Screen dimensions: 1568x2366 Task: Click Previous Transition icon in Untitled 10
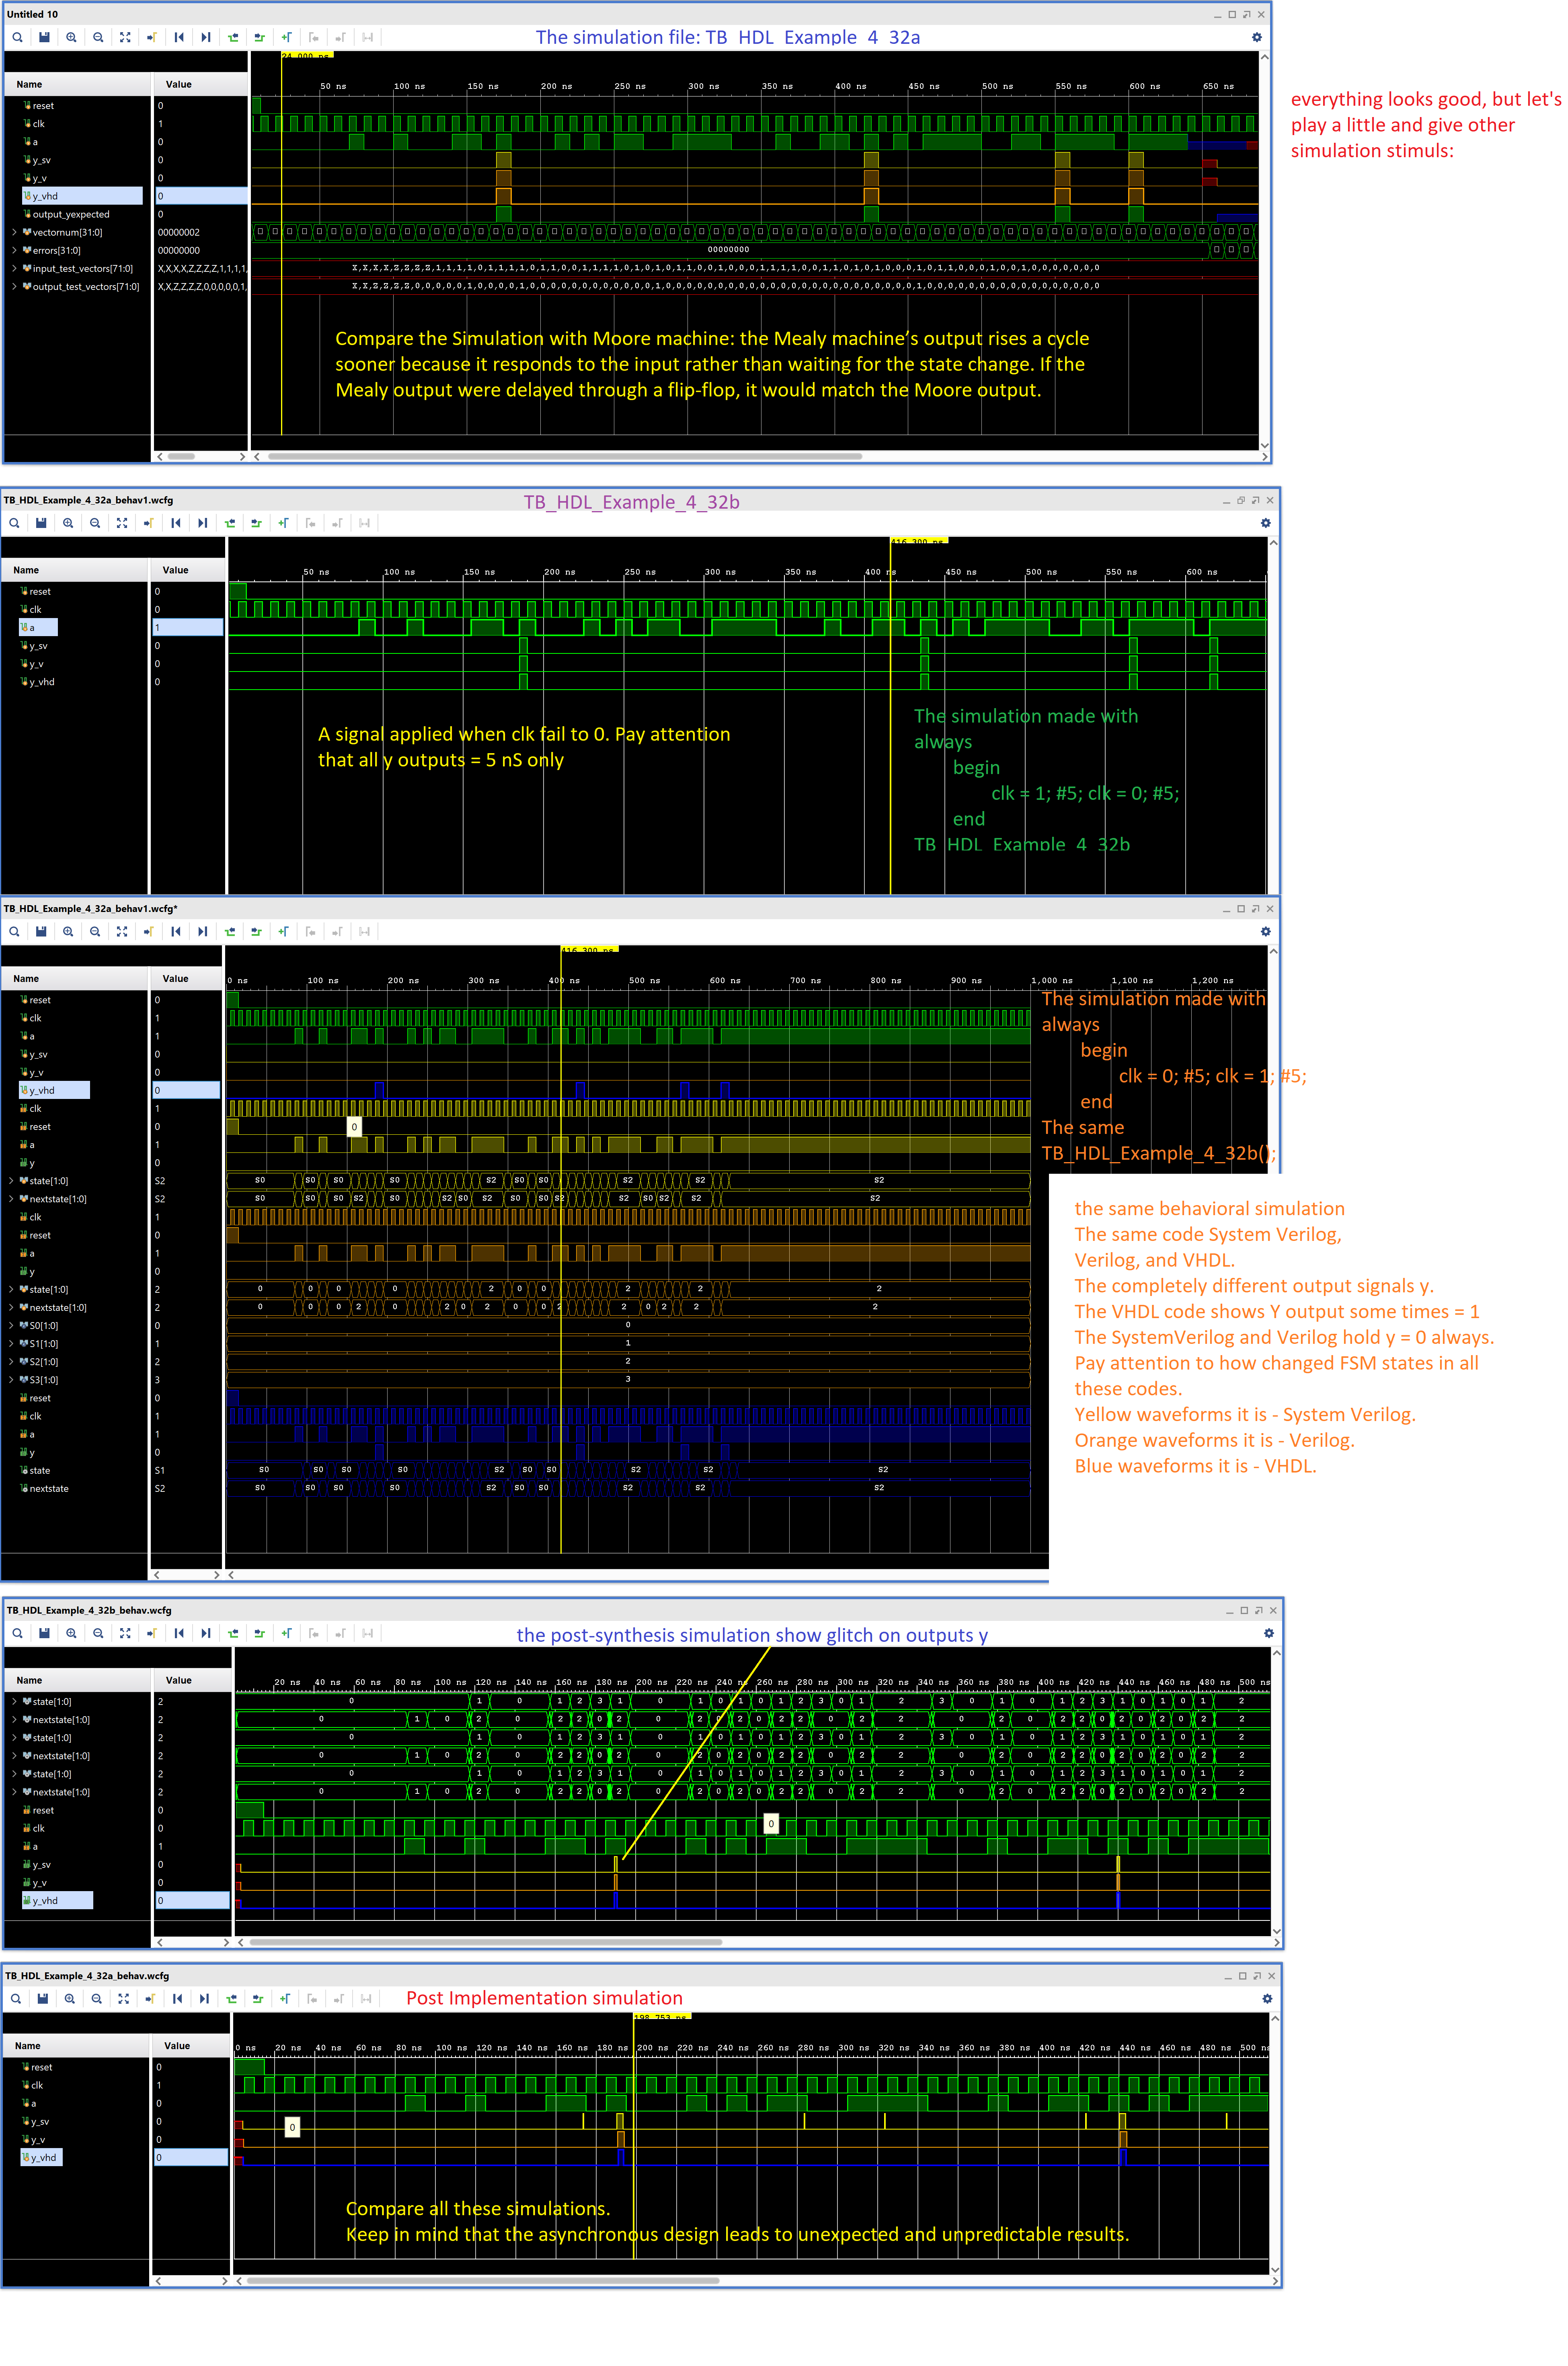pyautogui.click(x=233, y=37)
